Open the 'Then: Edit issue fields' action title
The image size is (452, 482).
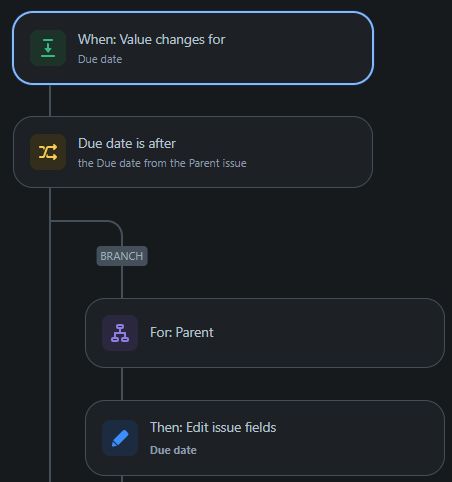tap(213, 428)
